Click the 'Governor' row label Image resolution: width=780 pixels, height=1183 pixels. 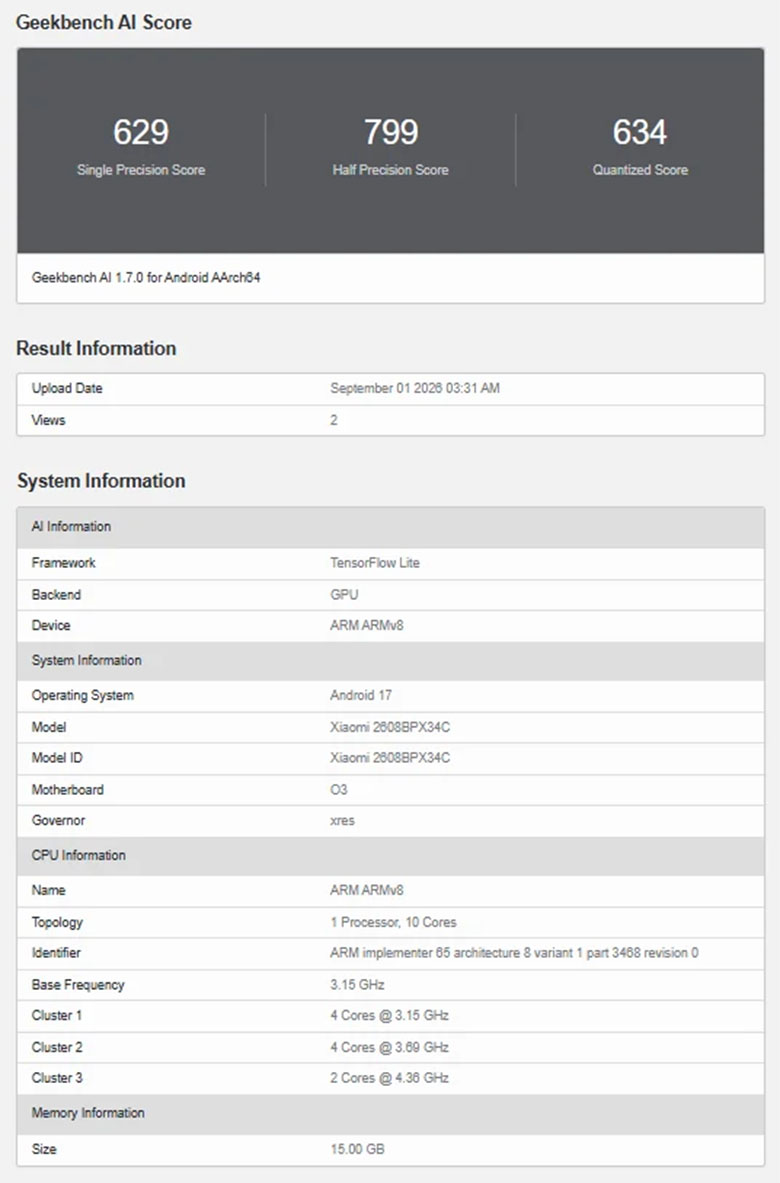pyautogui.click(x=58, y=820)
